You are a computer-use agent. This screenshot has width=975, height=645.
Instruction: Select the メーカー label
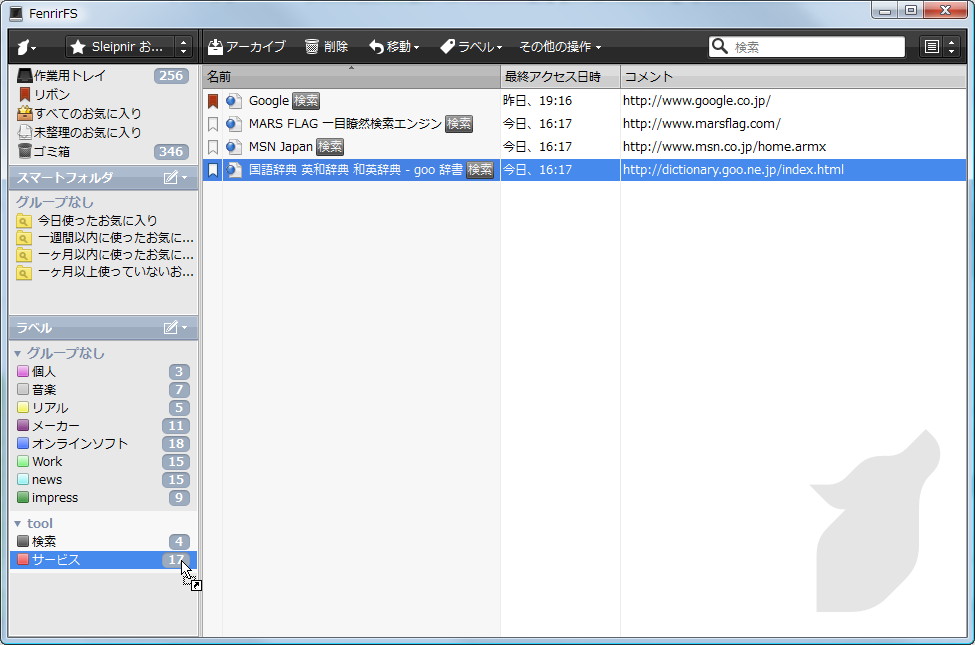pos(103,425)
